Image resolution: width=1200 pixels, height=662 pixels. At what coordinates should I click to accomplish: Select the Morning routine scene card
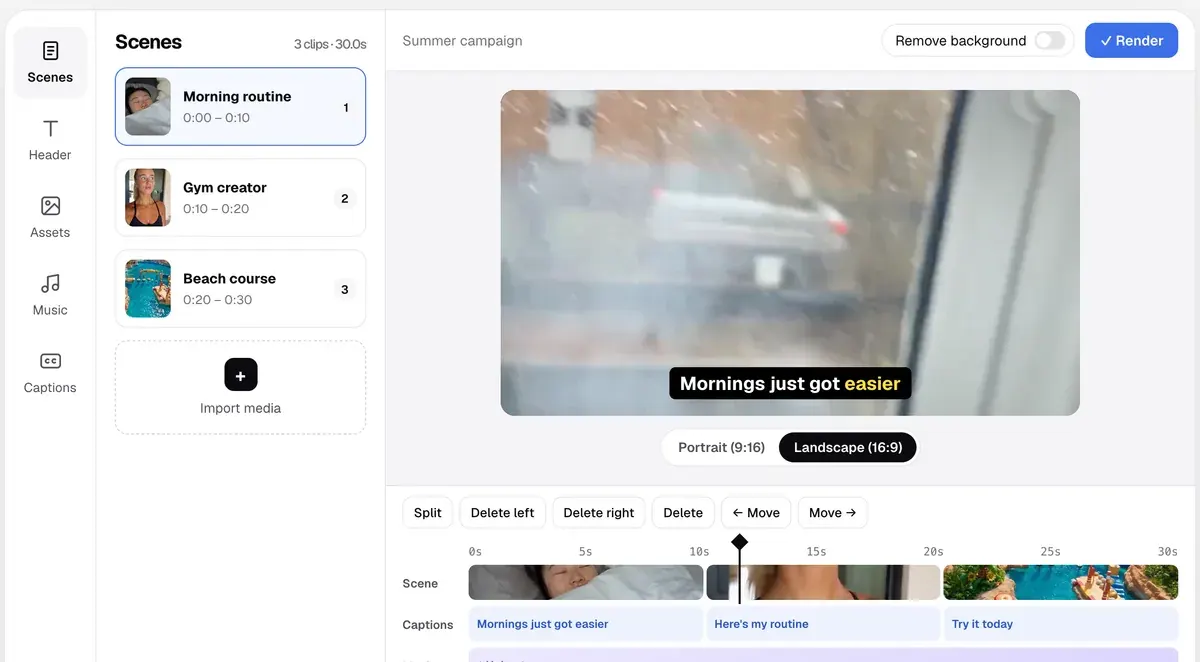pyautogui.click(x=240, y=107)
